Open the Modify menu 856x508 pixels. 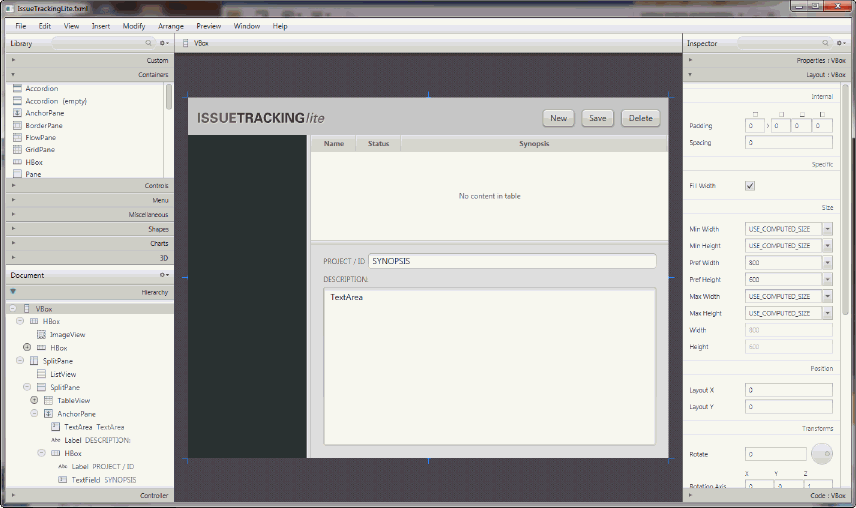pyautogui.click(x=134, y=26)
